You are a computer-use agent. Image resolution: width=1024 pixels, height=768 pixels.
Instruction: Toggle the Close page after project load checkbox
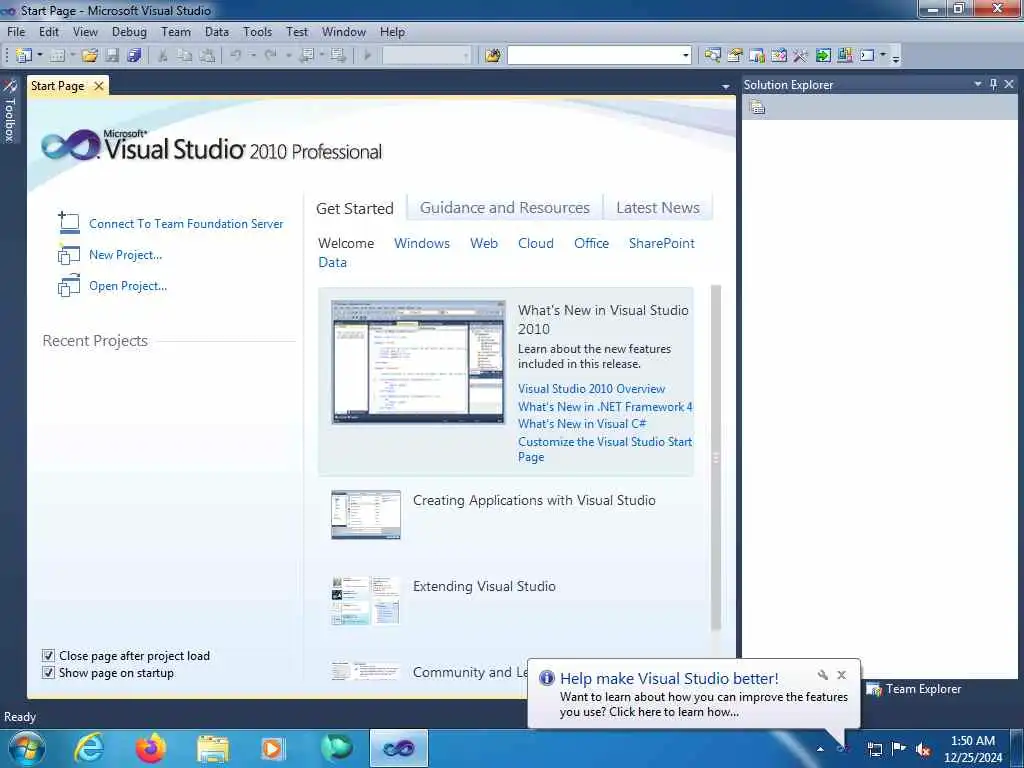[48, 656]
